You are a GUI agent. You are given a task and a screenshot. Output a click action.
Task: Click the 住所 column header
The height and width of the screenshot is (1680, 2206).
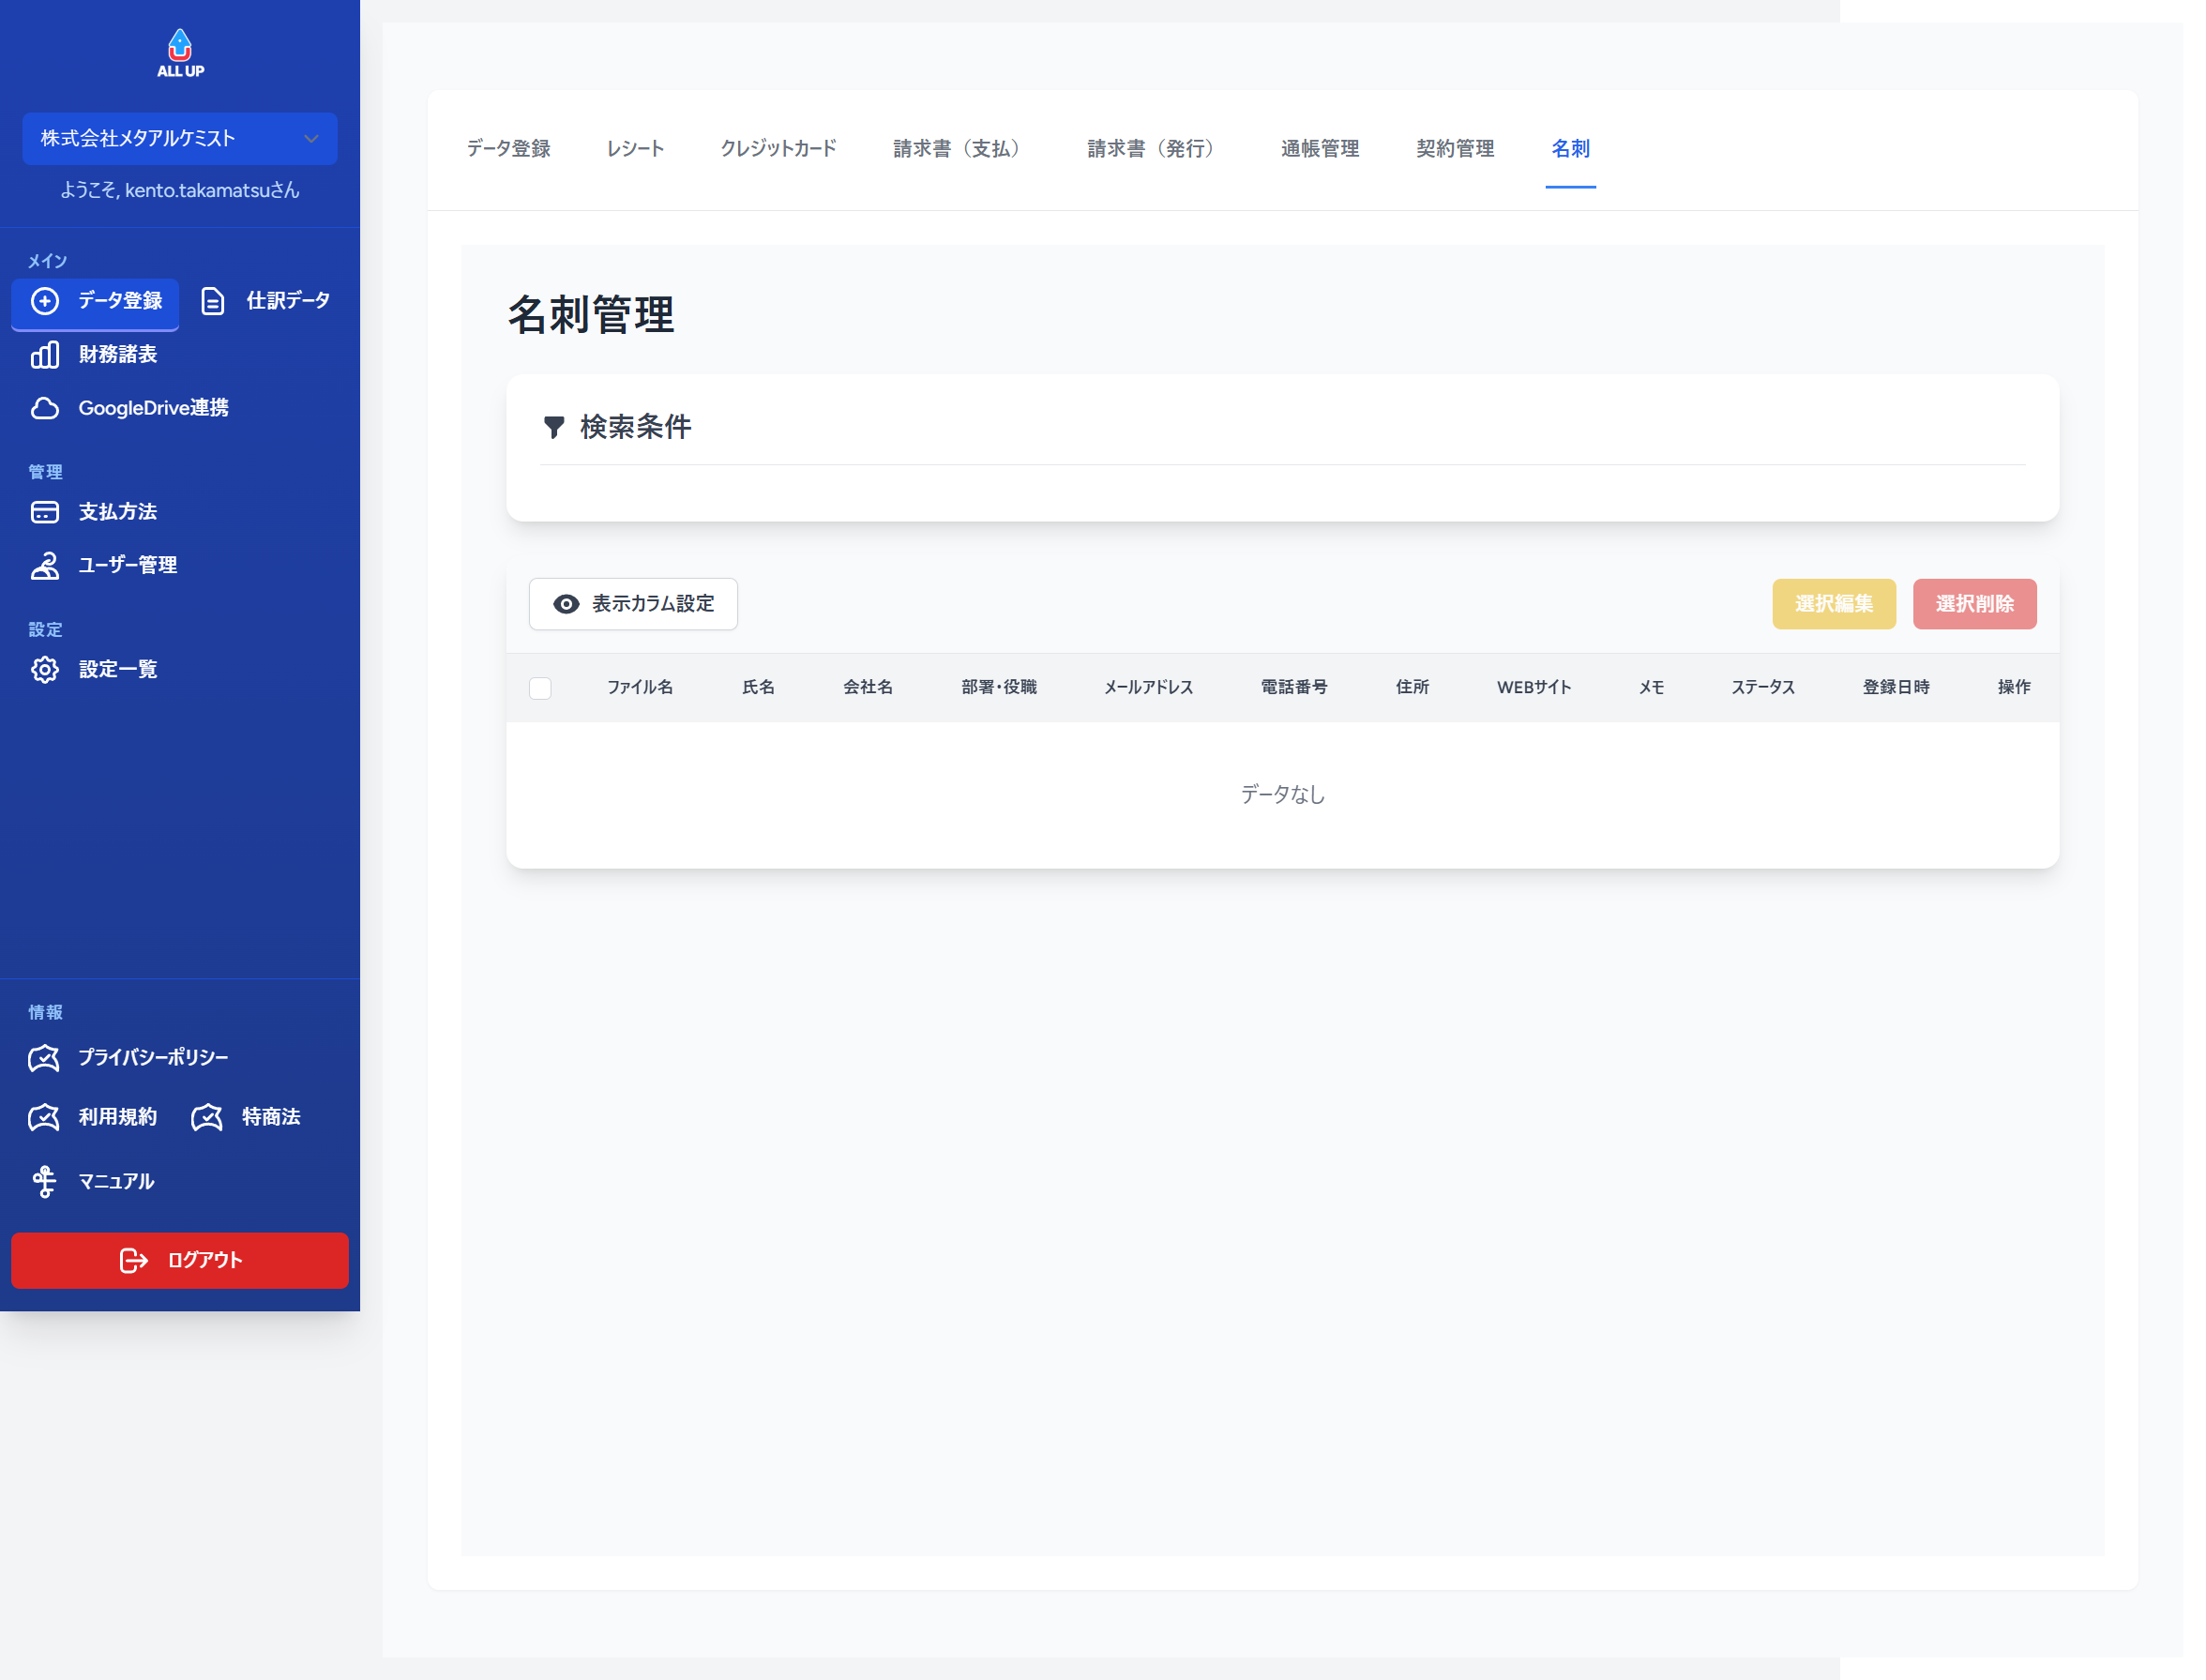[x=1412, y=687]
